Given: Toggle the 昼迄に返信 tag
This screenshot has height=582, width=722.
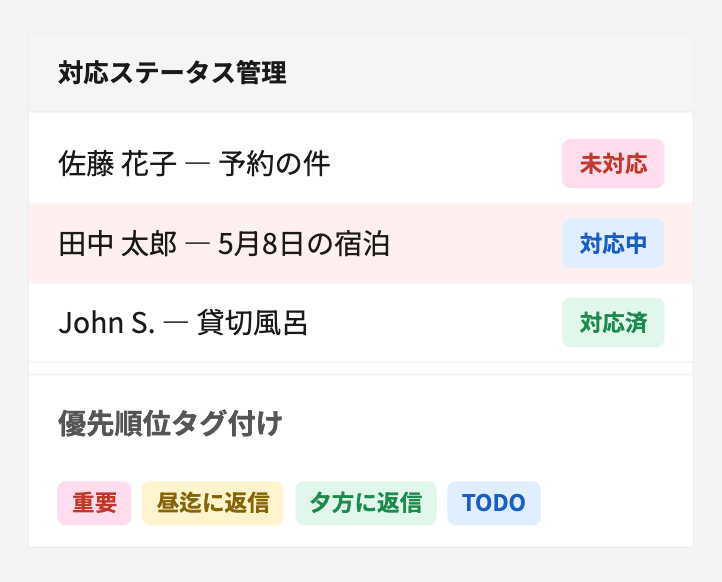Looking at the screenshot, I should tap(213, 503).
